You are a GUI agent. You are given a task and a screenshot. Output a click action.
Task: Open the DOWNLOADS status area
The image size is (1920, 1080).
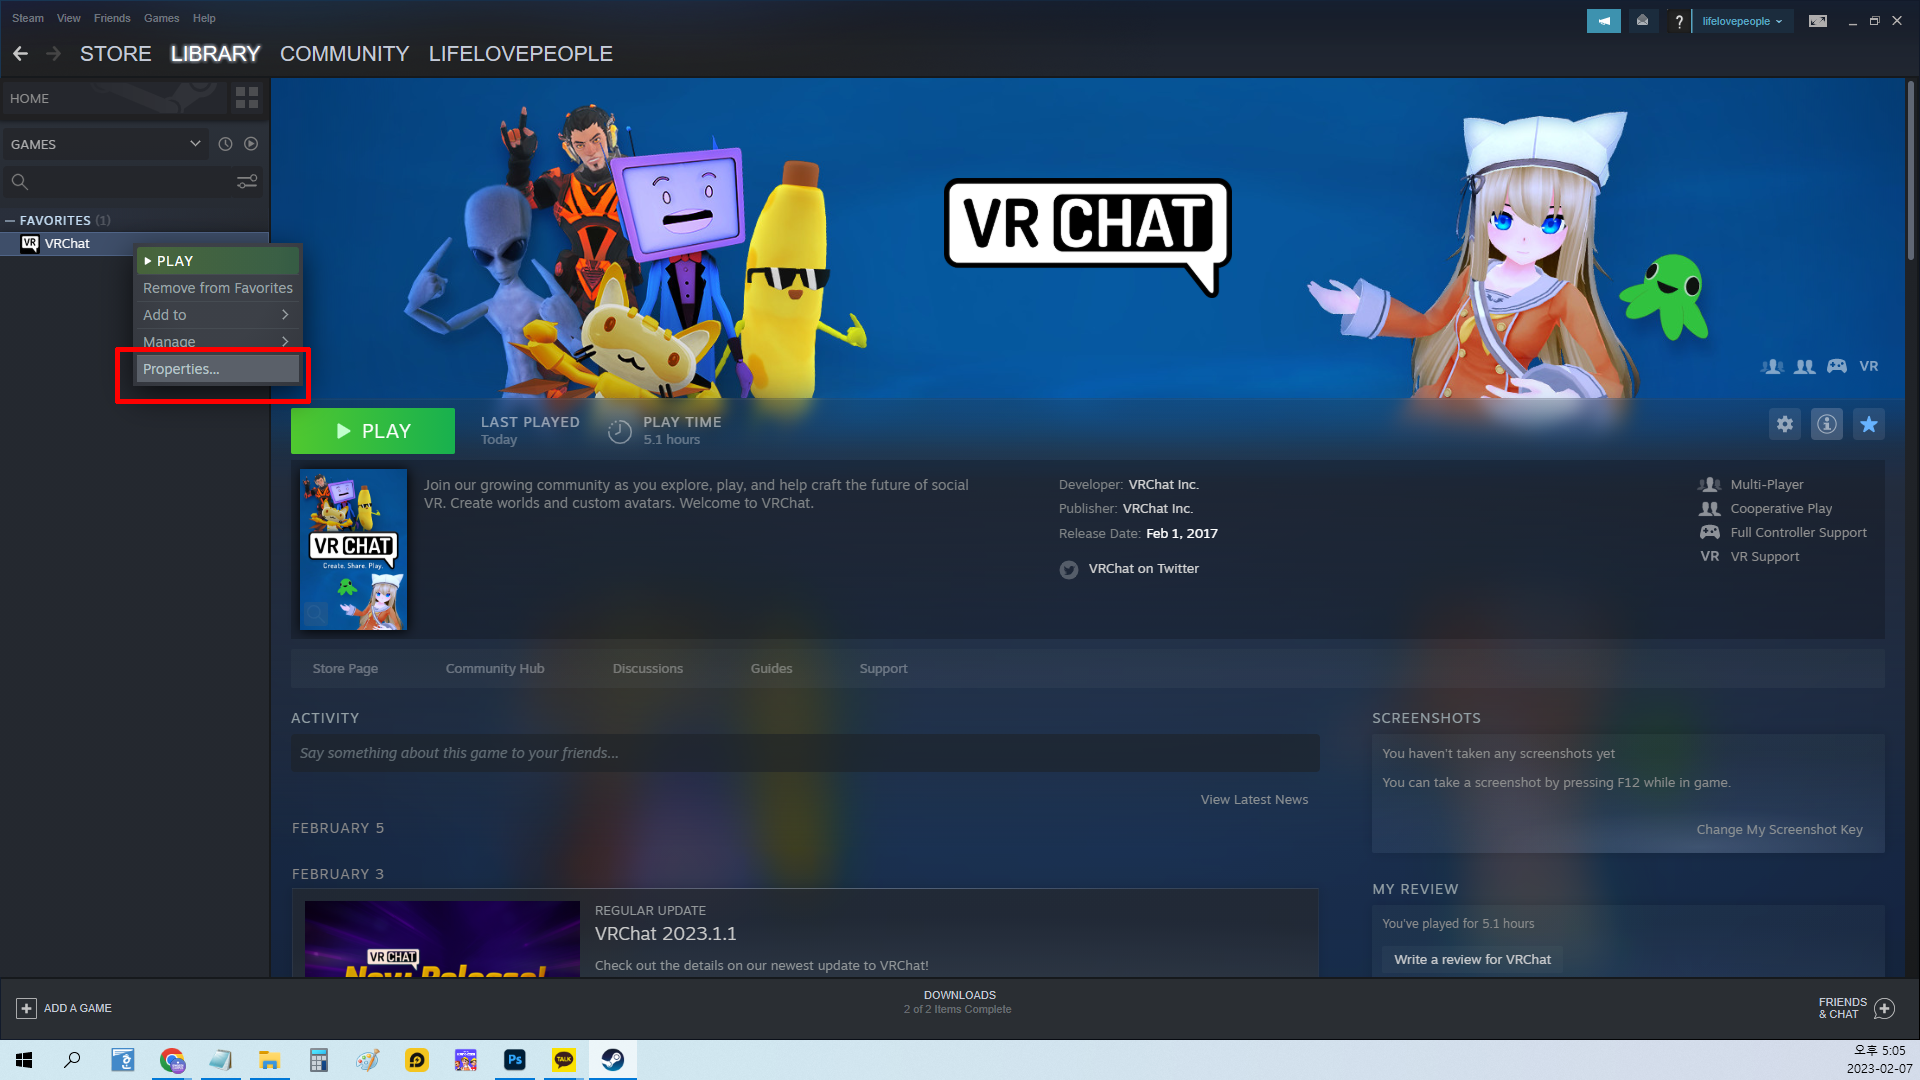pos(958,1002)
